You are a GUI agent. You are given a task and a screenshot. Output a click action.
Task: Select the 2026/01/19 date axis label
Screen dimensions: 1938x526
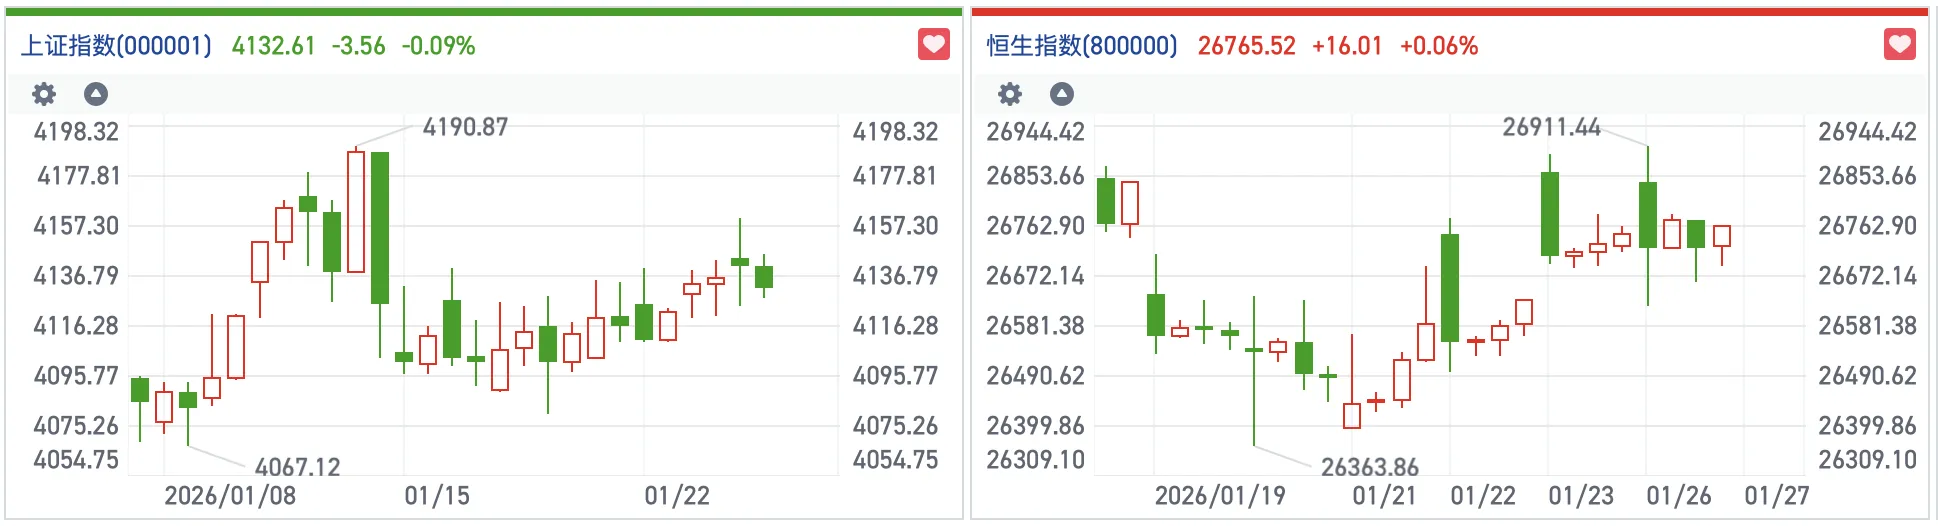[1220, 496]
